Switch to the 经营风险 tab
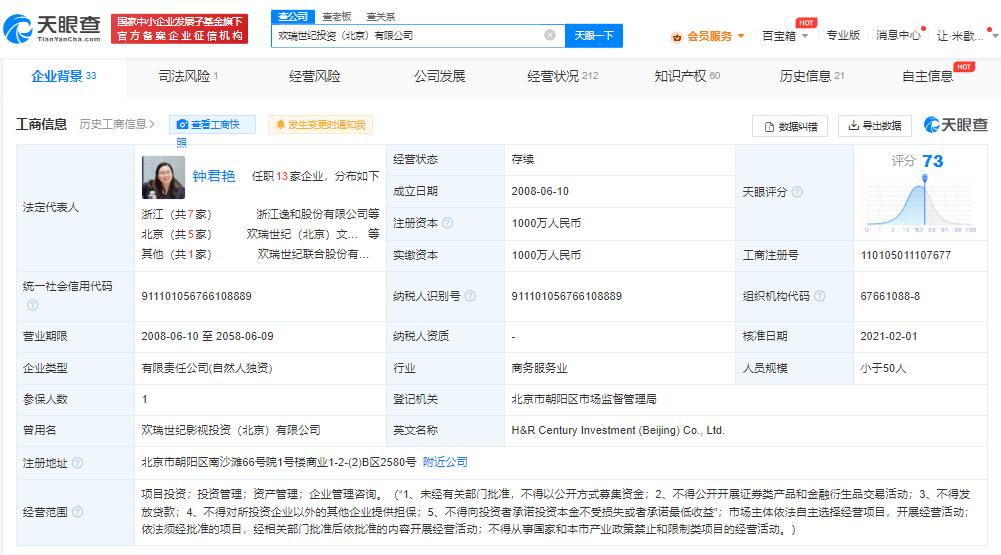This screenshot has height=555, width=1001. pos(314,77)
